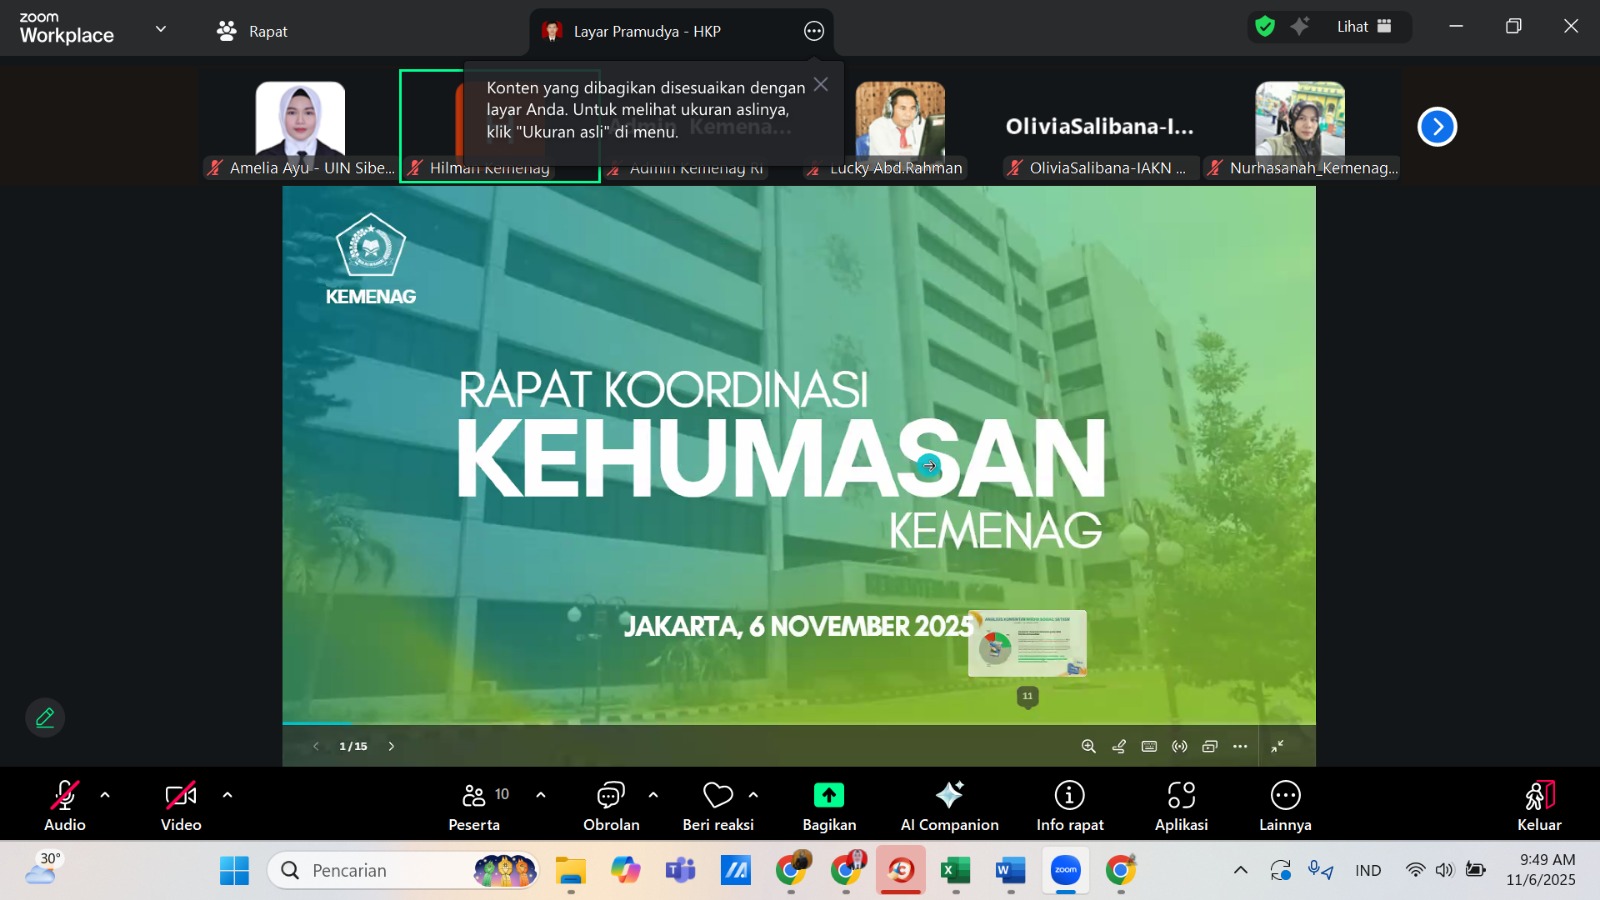Expand video options arrow next to Video
Screen dimensions: 1600x900
coord(227,795)
